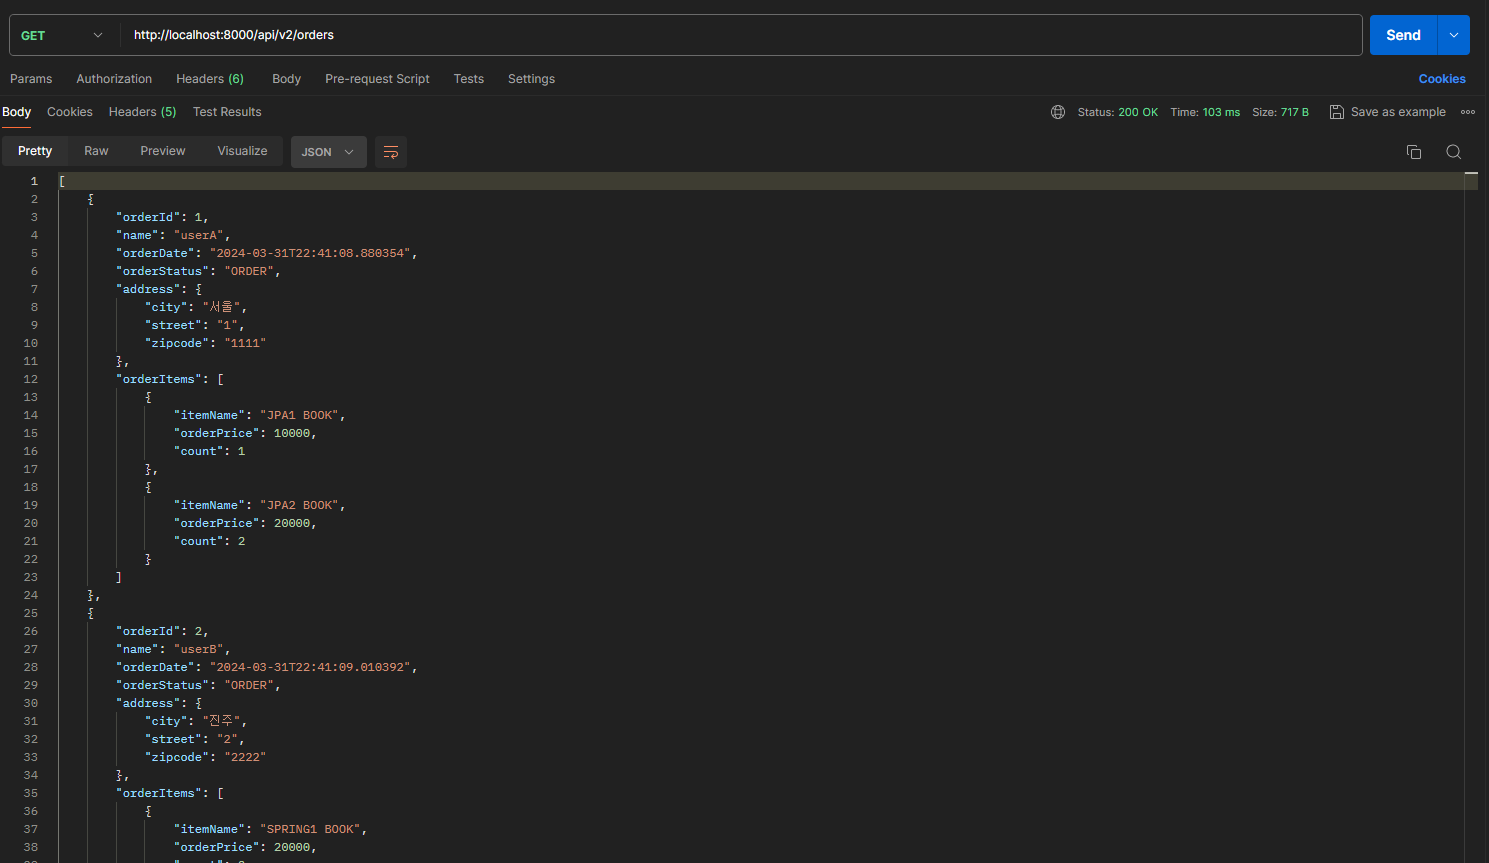Image resolution: width=1489 pixels, height=863 pixels.
Task: Select the Pretty view mode
Action: point(35,151)
